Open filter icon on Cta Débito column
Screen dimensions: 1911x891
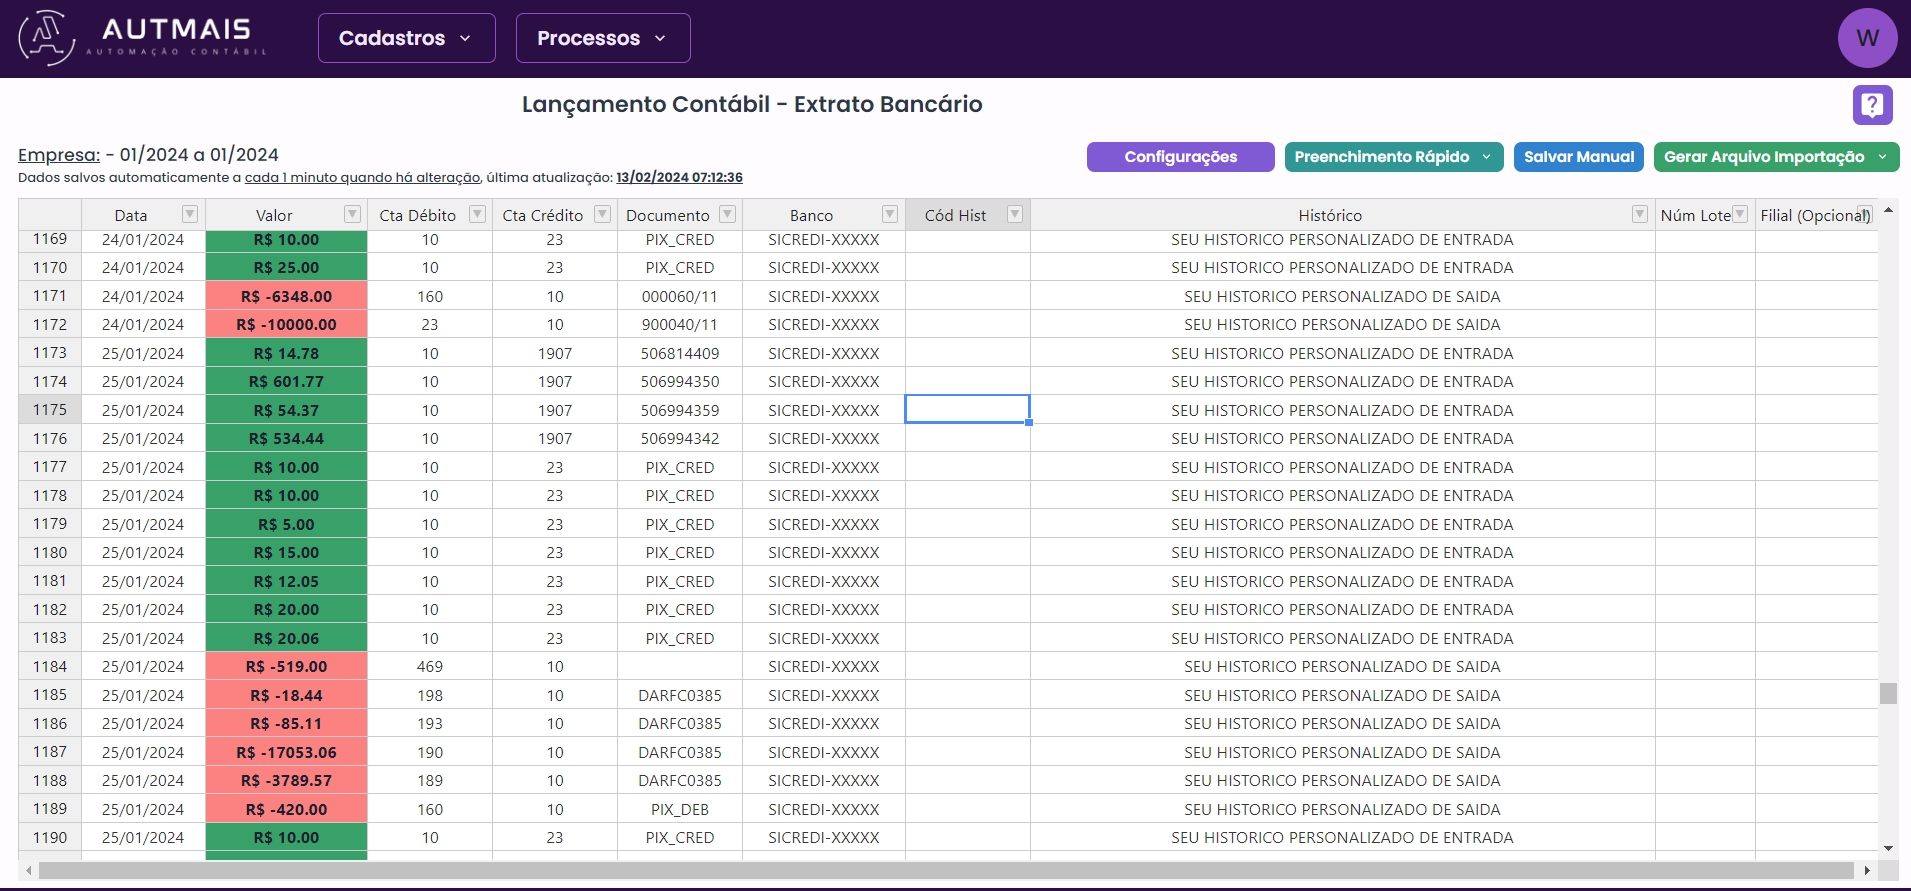coord(477,214)
